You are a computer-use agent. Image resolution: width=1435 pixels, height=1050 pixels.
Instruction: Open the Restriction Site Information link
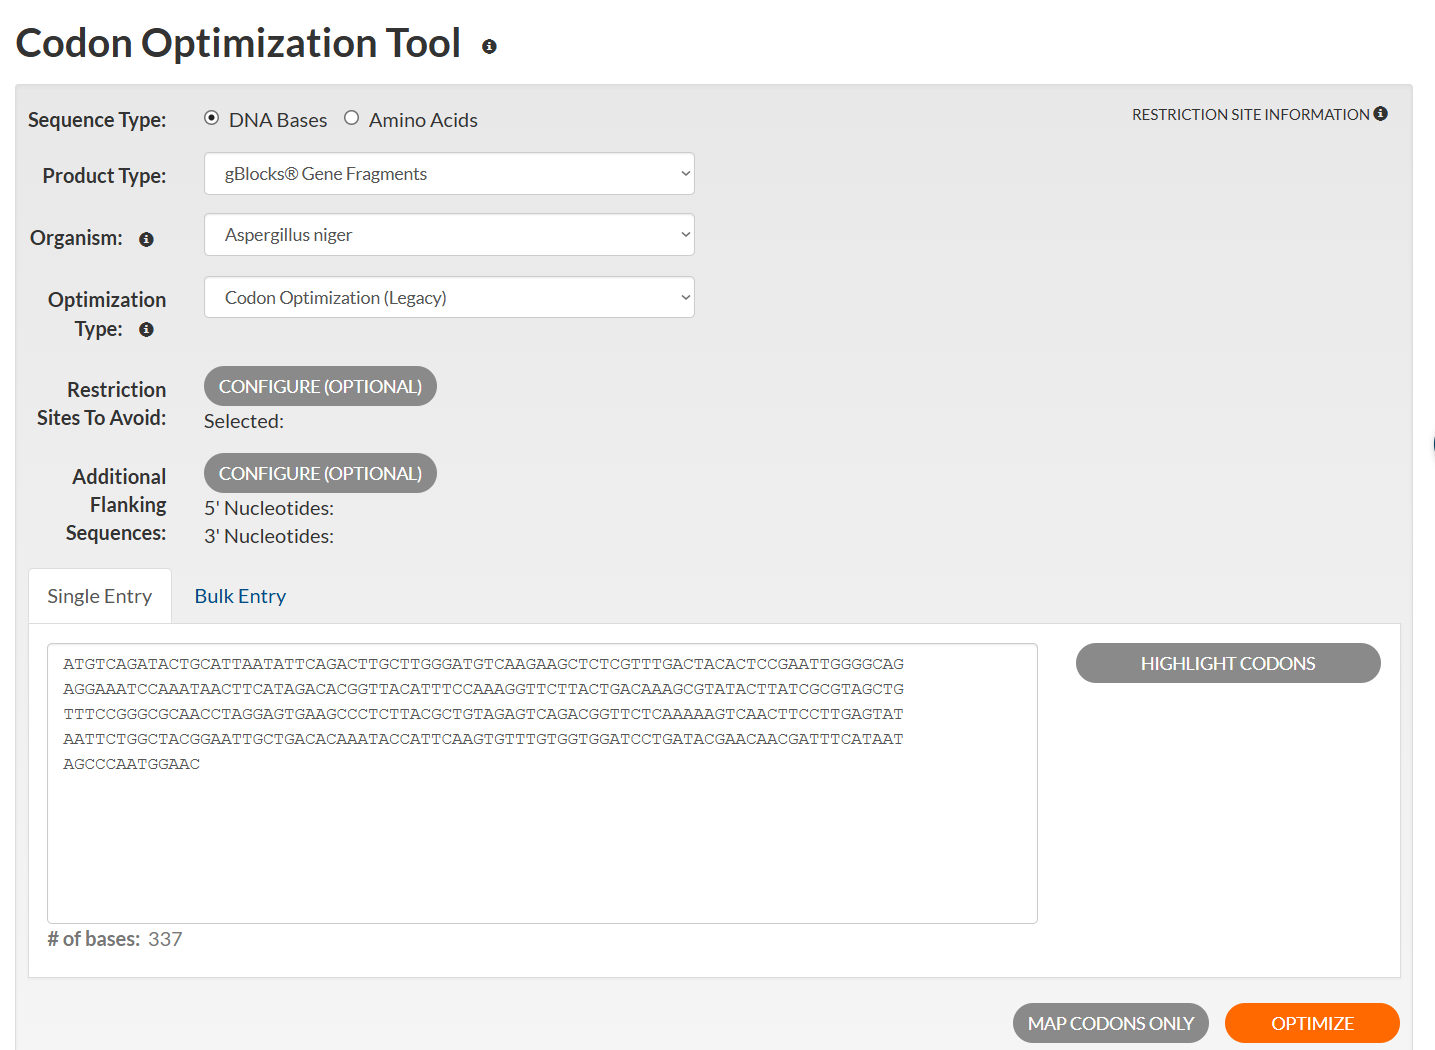pos(1250,115)
